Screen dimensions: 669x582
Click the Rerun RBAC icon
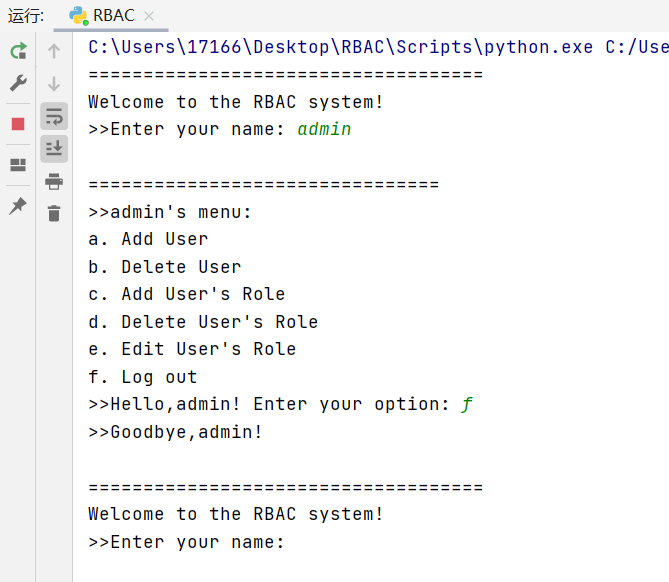coord(18,51)
